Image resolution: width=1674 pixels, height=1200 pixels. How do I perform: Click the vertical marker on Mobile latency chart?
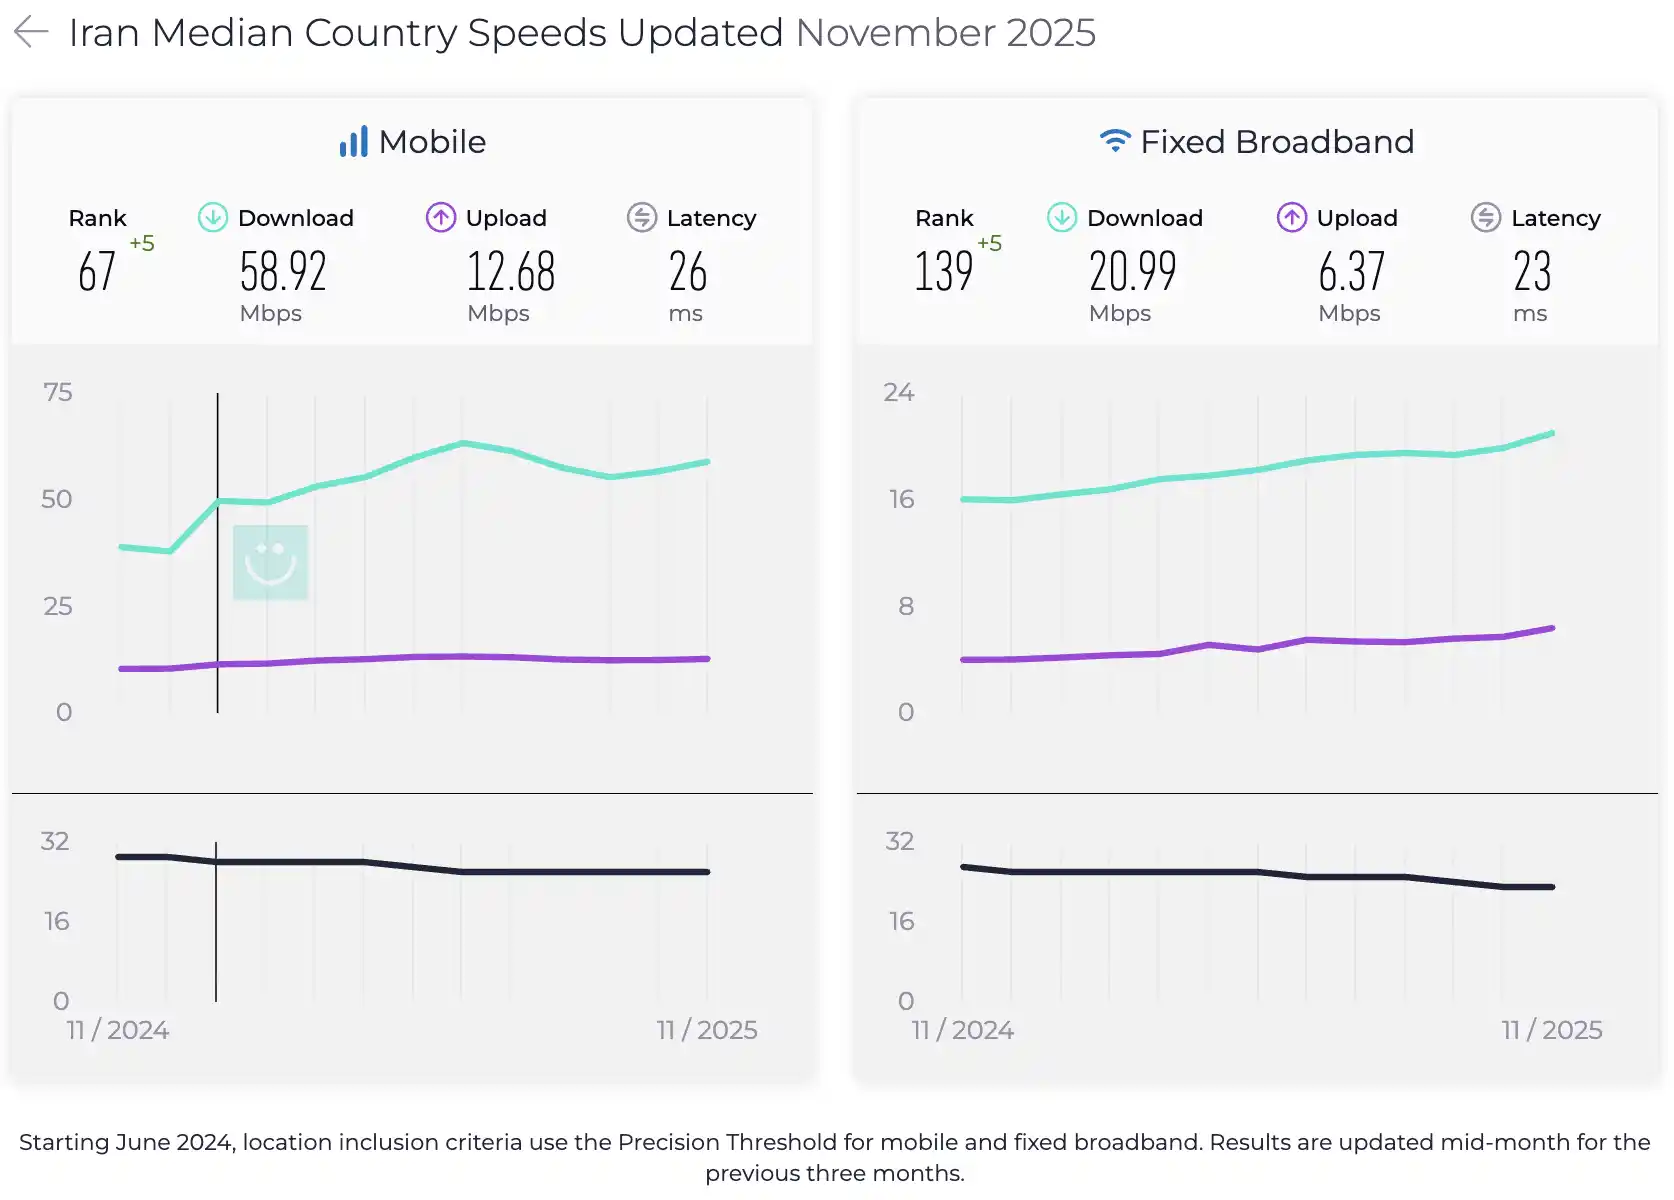point(216,940)
